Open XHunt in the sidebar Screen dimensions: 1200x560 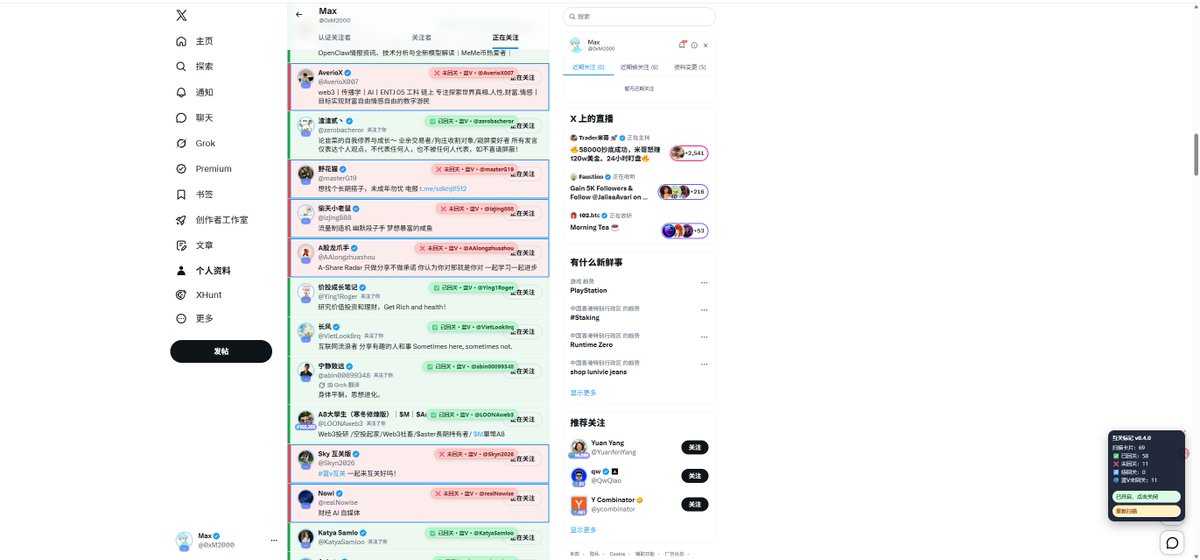click(199, 295)
